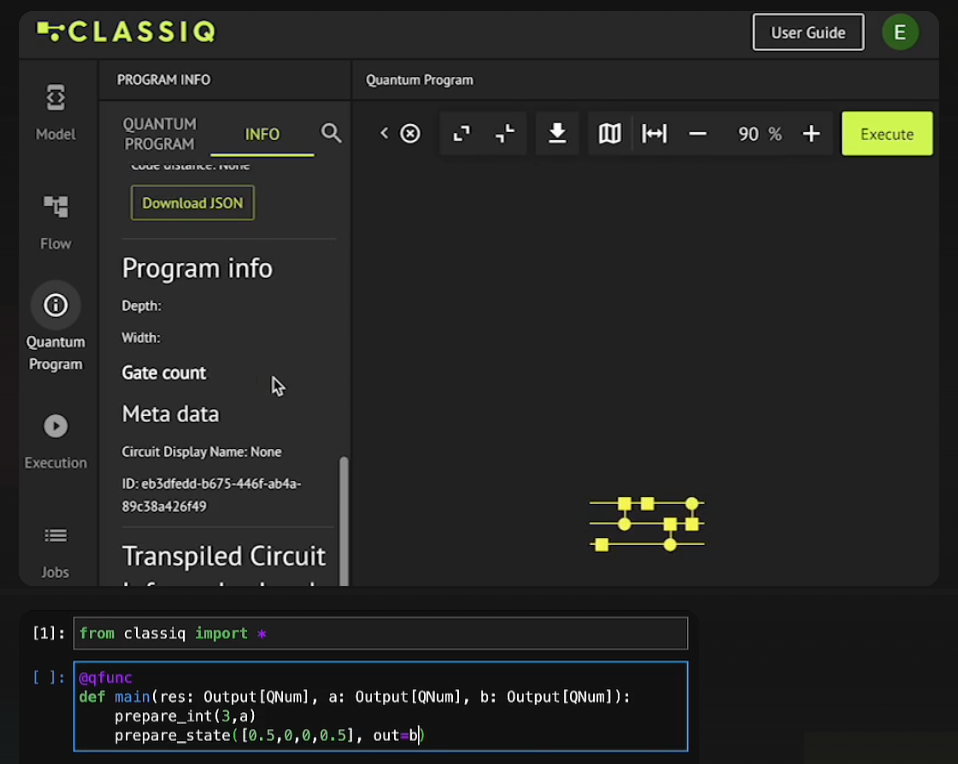Zoom out with the minus button
Viewport: 958px width, 764px height.
[698, 133]
